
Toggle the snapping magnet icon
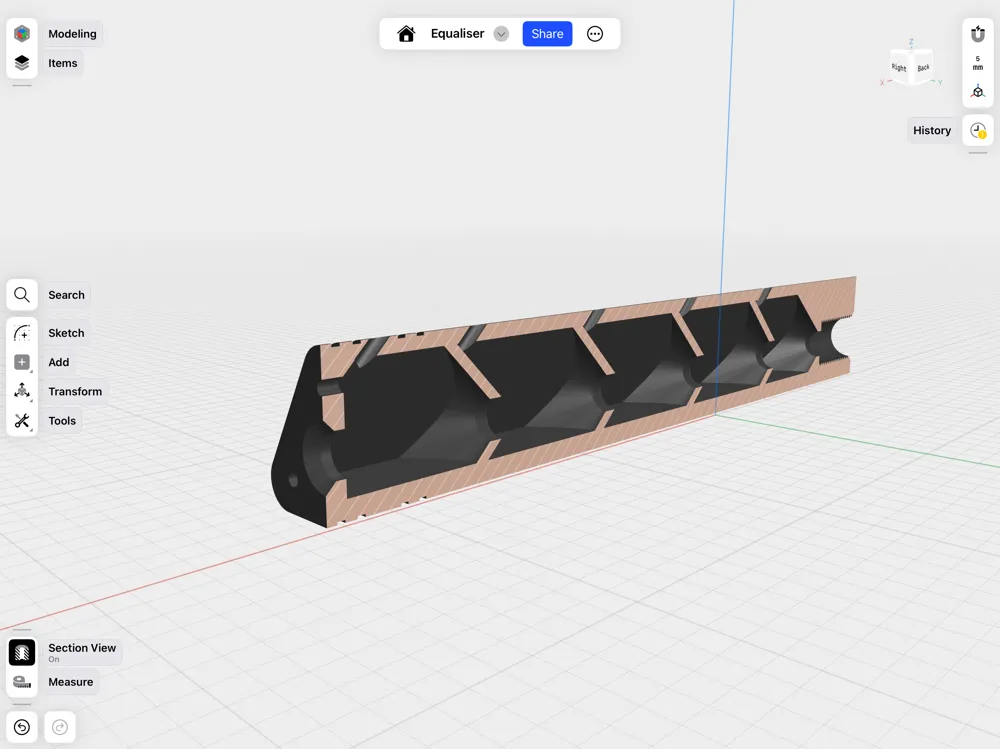(978, 34)
